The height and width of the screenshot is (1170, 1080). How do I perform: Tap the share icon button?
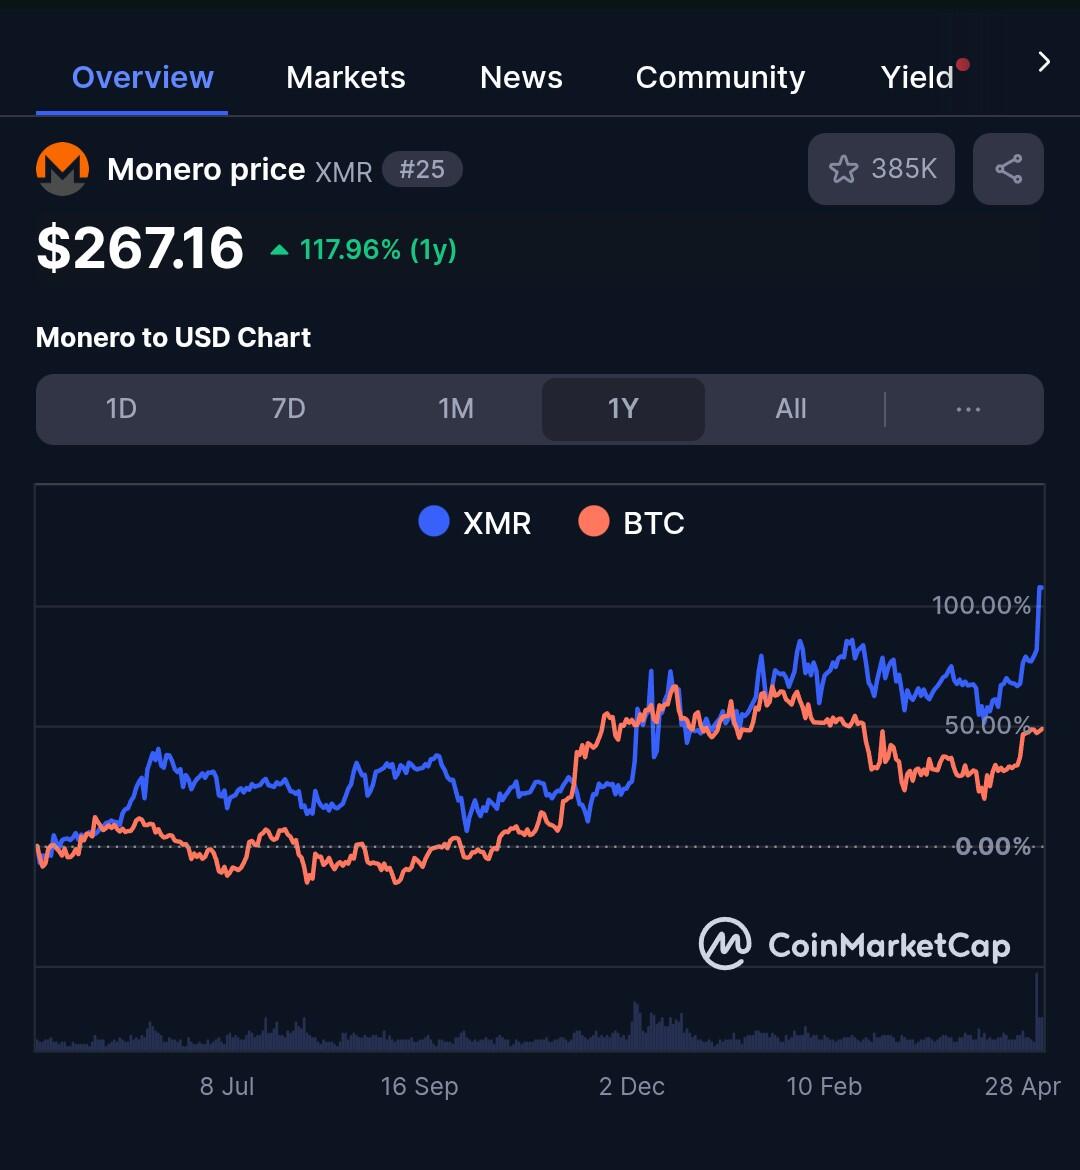click(1008, 169)
